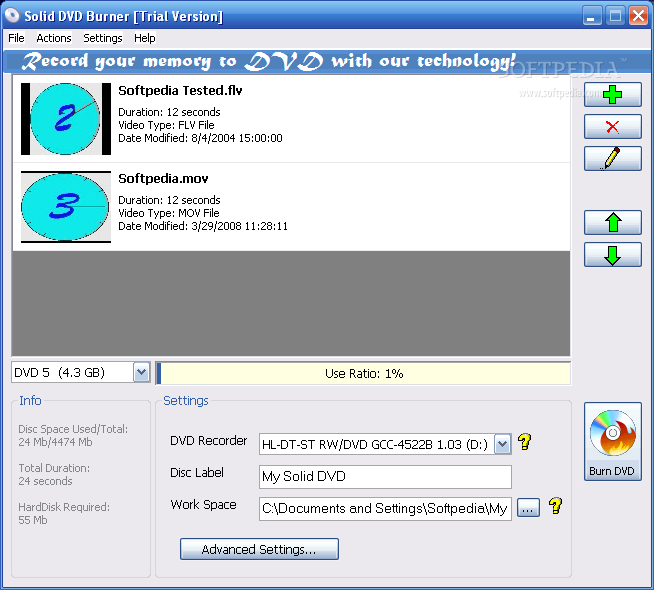Image resolution: width=654 pixels, height=590 pixels.
Task: Click the Disc Label input field
Action: point(385,477)
